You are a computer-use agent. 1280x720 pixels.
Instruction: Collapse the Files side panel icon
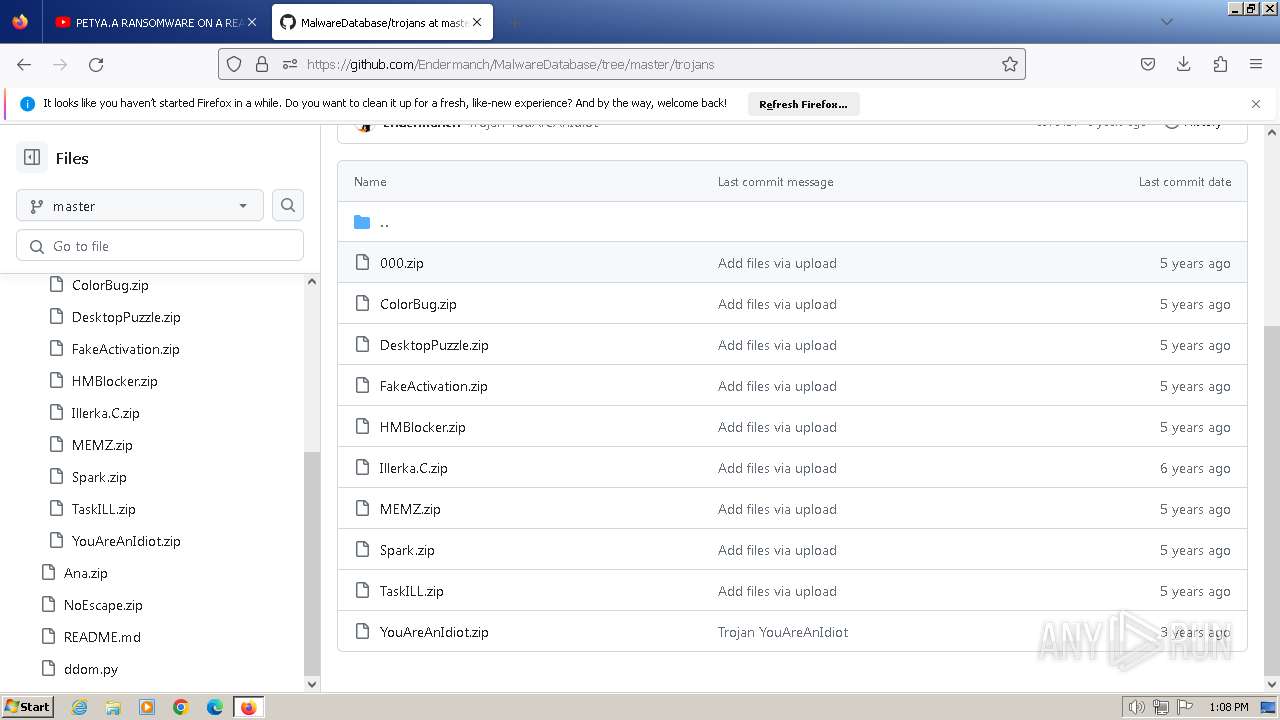point(32,158)
